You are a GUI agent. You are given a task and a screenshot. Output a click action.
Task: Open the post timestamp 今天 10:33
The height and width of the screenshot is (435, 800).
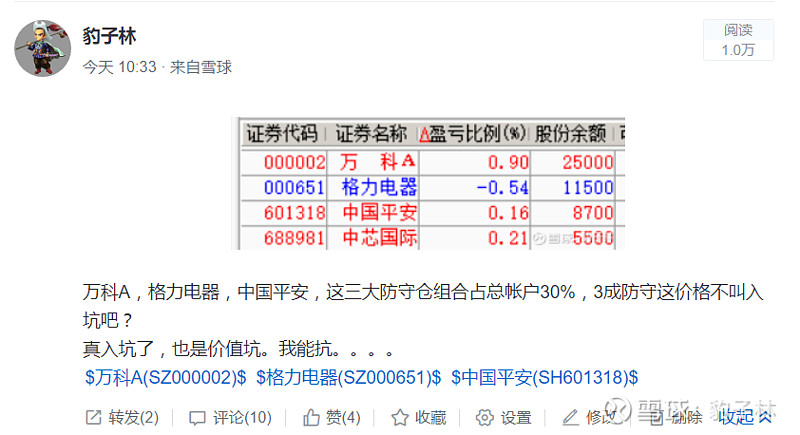(x=119, y=67)
